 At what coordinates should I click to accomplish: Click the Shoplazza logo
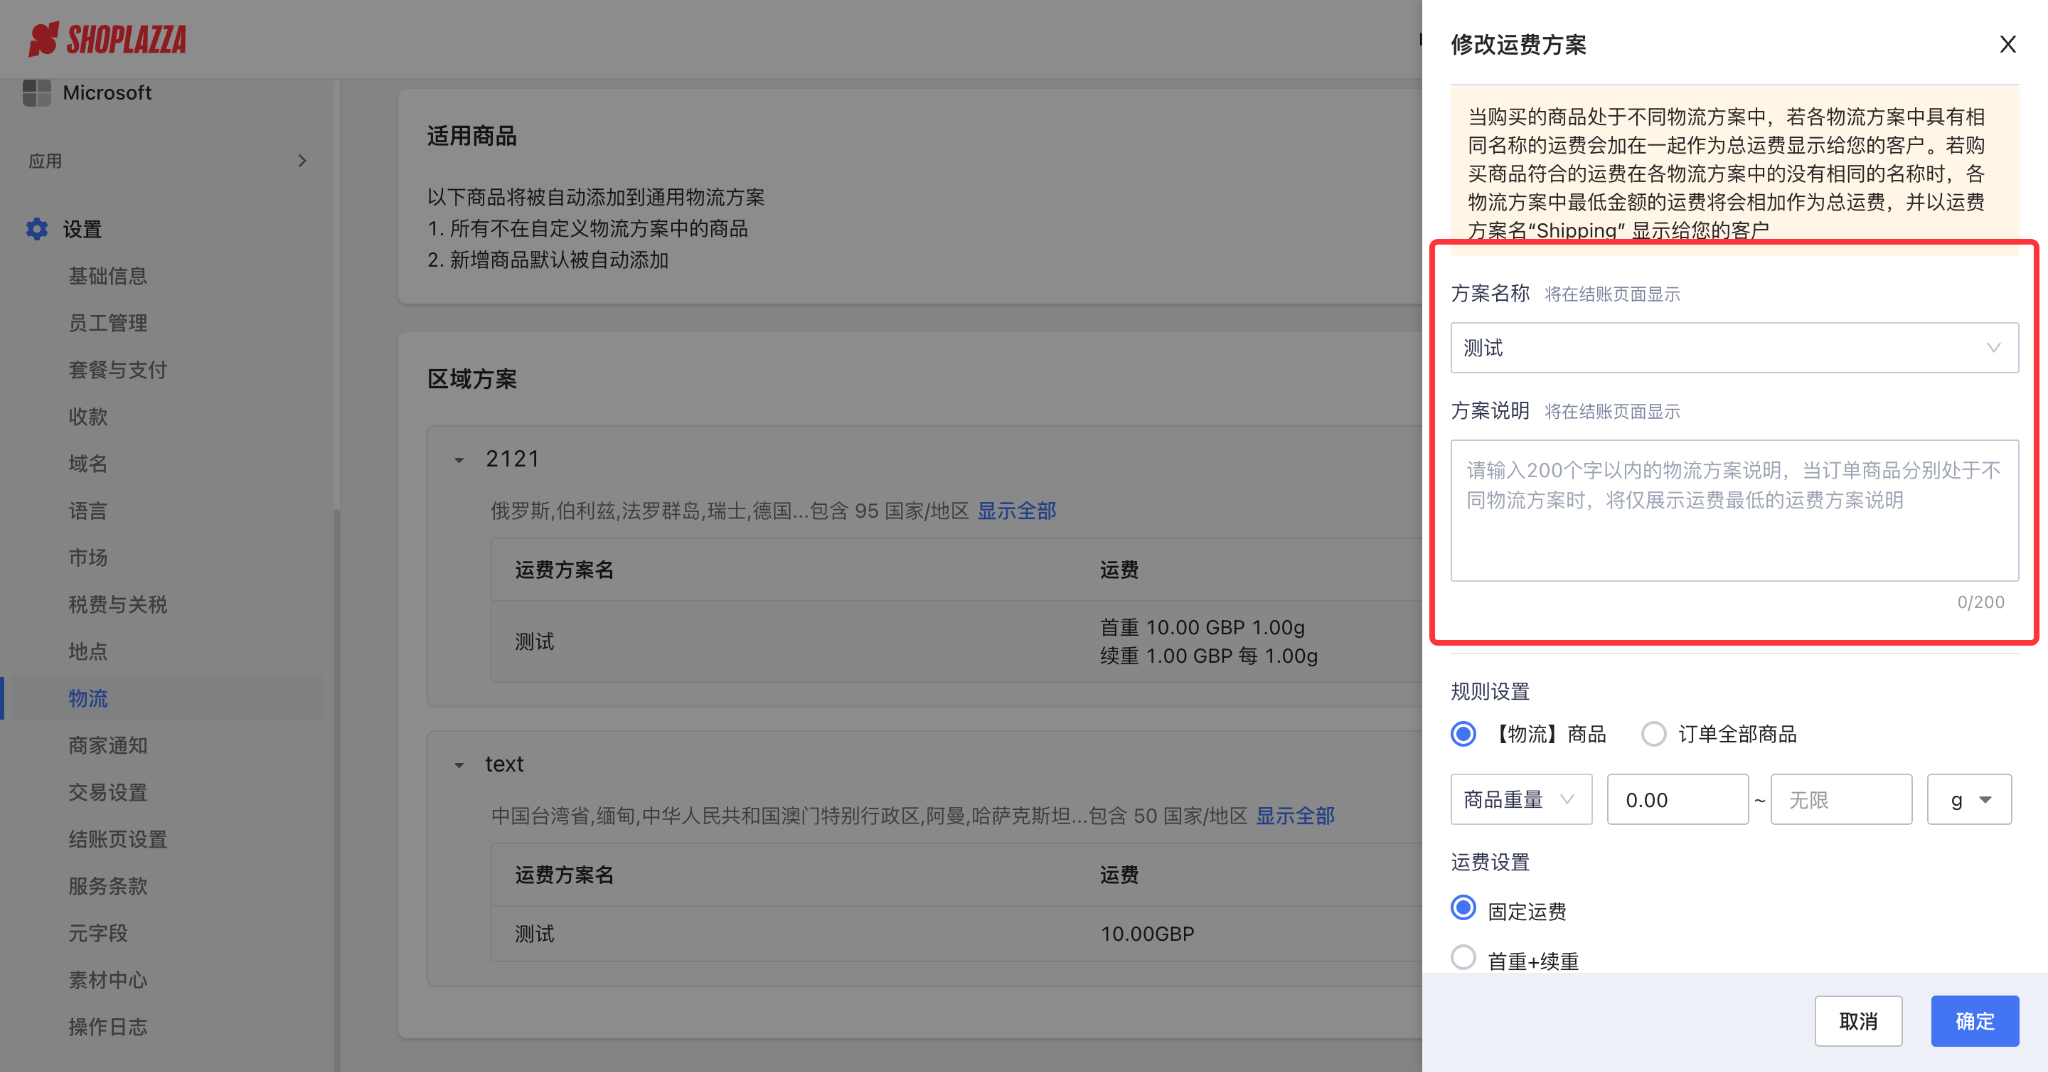coord(108,40)
